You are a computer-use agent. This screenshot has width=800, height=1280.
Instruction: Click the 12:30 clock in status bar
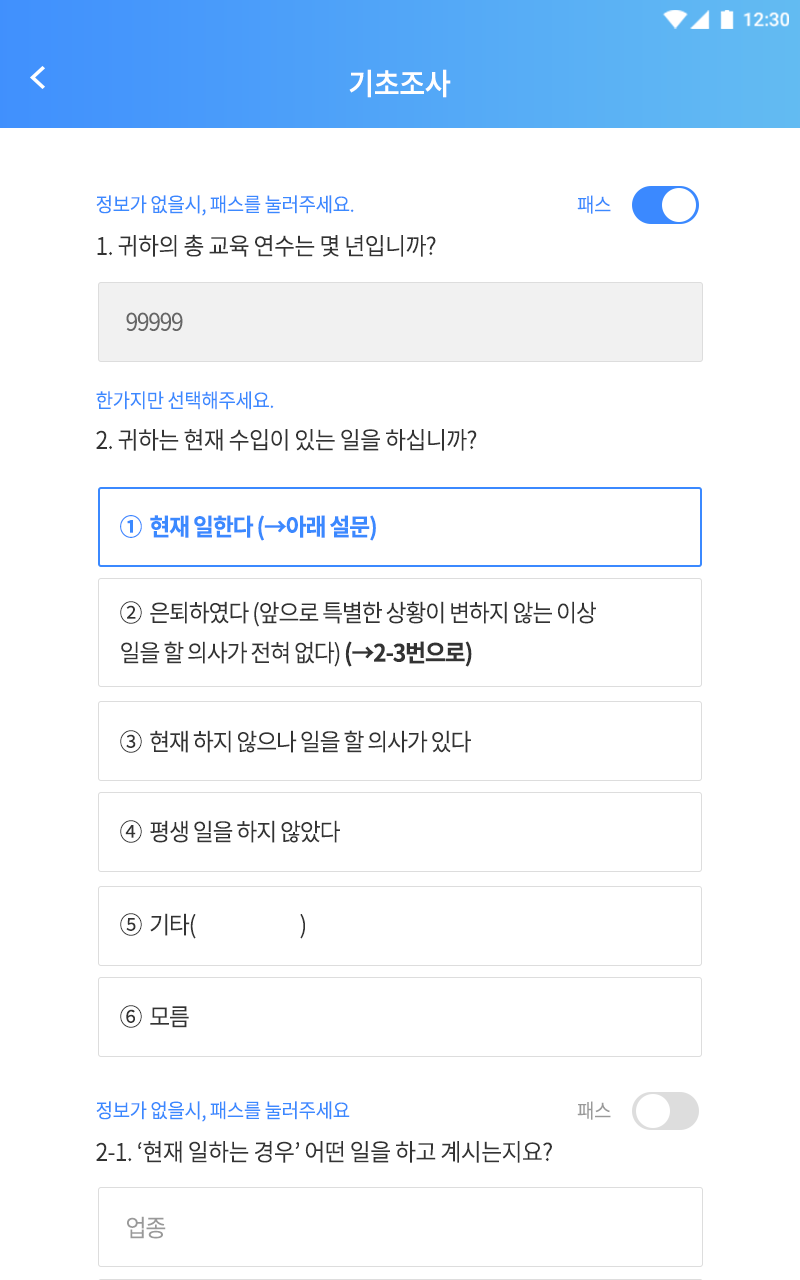point(767,19)
